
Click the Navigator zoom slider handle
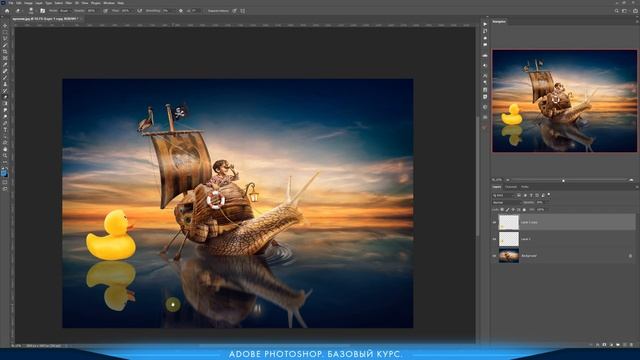(x=563, y=180)
